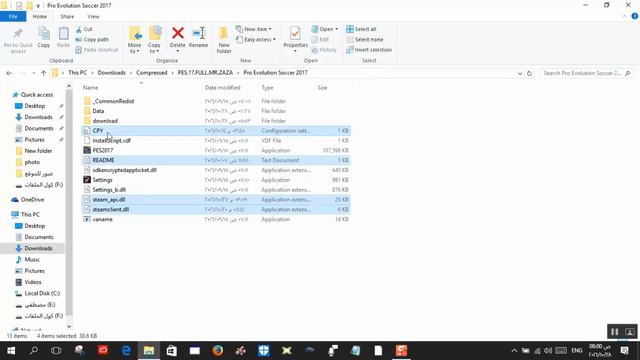The width and height of the screenshot is (640, 360).
Task: Select the steam_api.dll file
Action: [216, 200]
